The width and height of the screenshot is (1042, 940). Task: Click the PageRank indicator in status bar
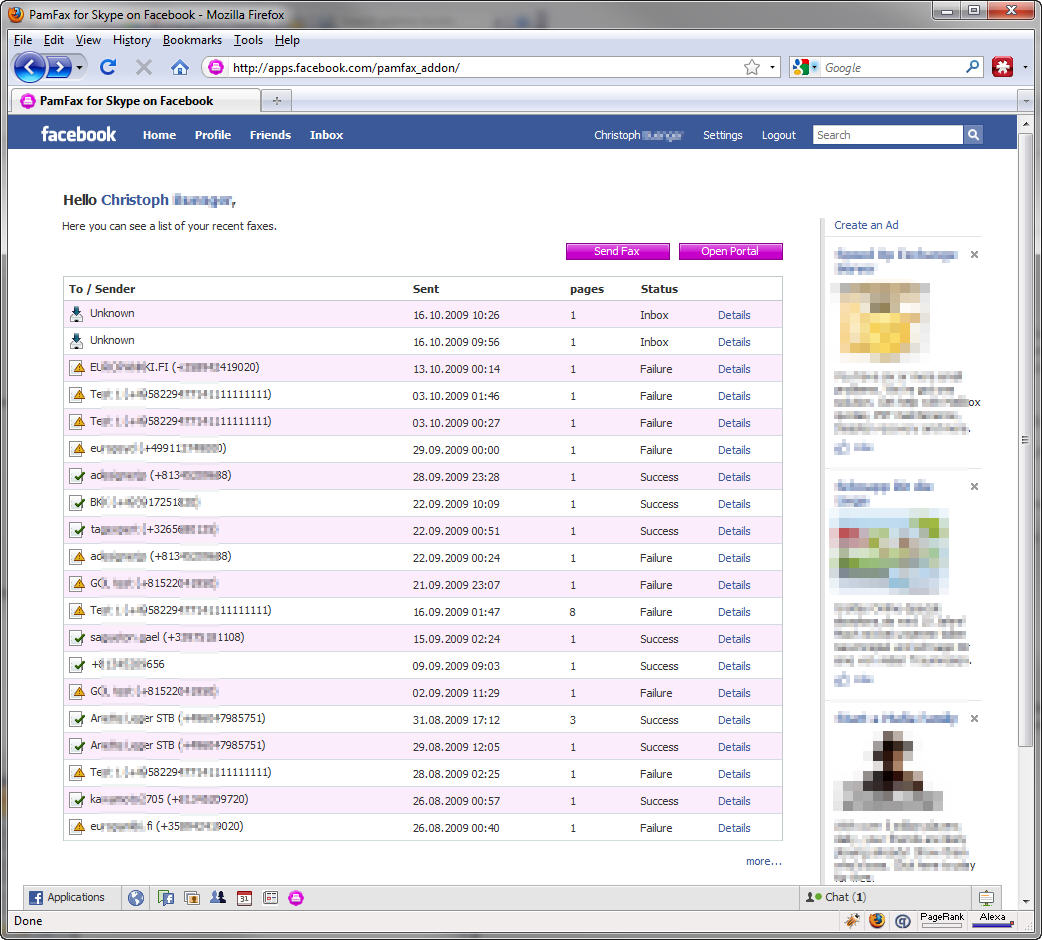(x=942, y=920)
